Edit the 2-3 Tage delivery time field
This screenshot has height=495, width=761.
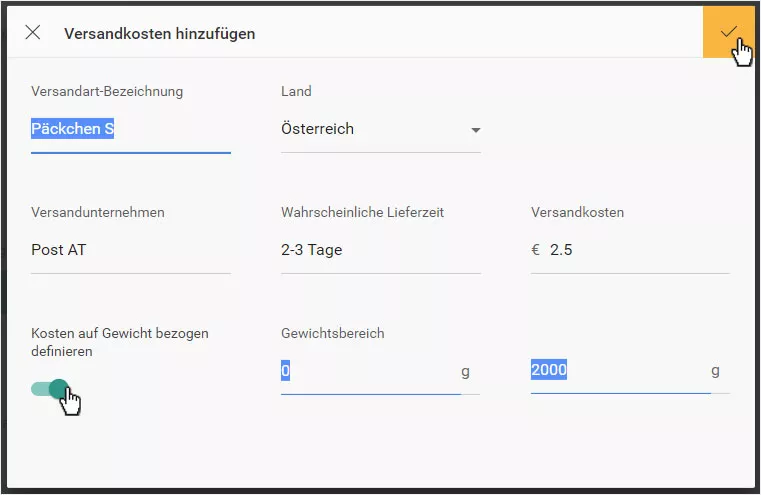coord(380,250)
